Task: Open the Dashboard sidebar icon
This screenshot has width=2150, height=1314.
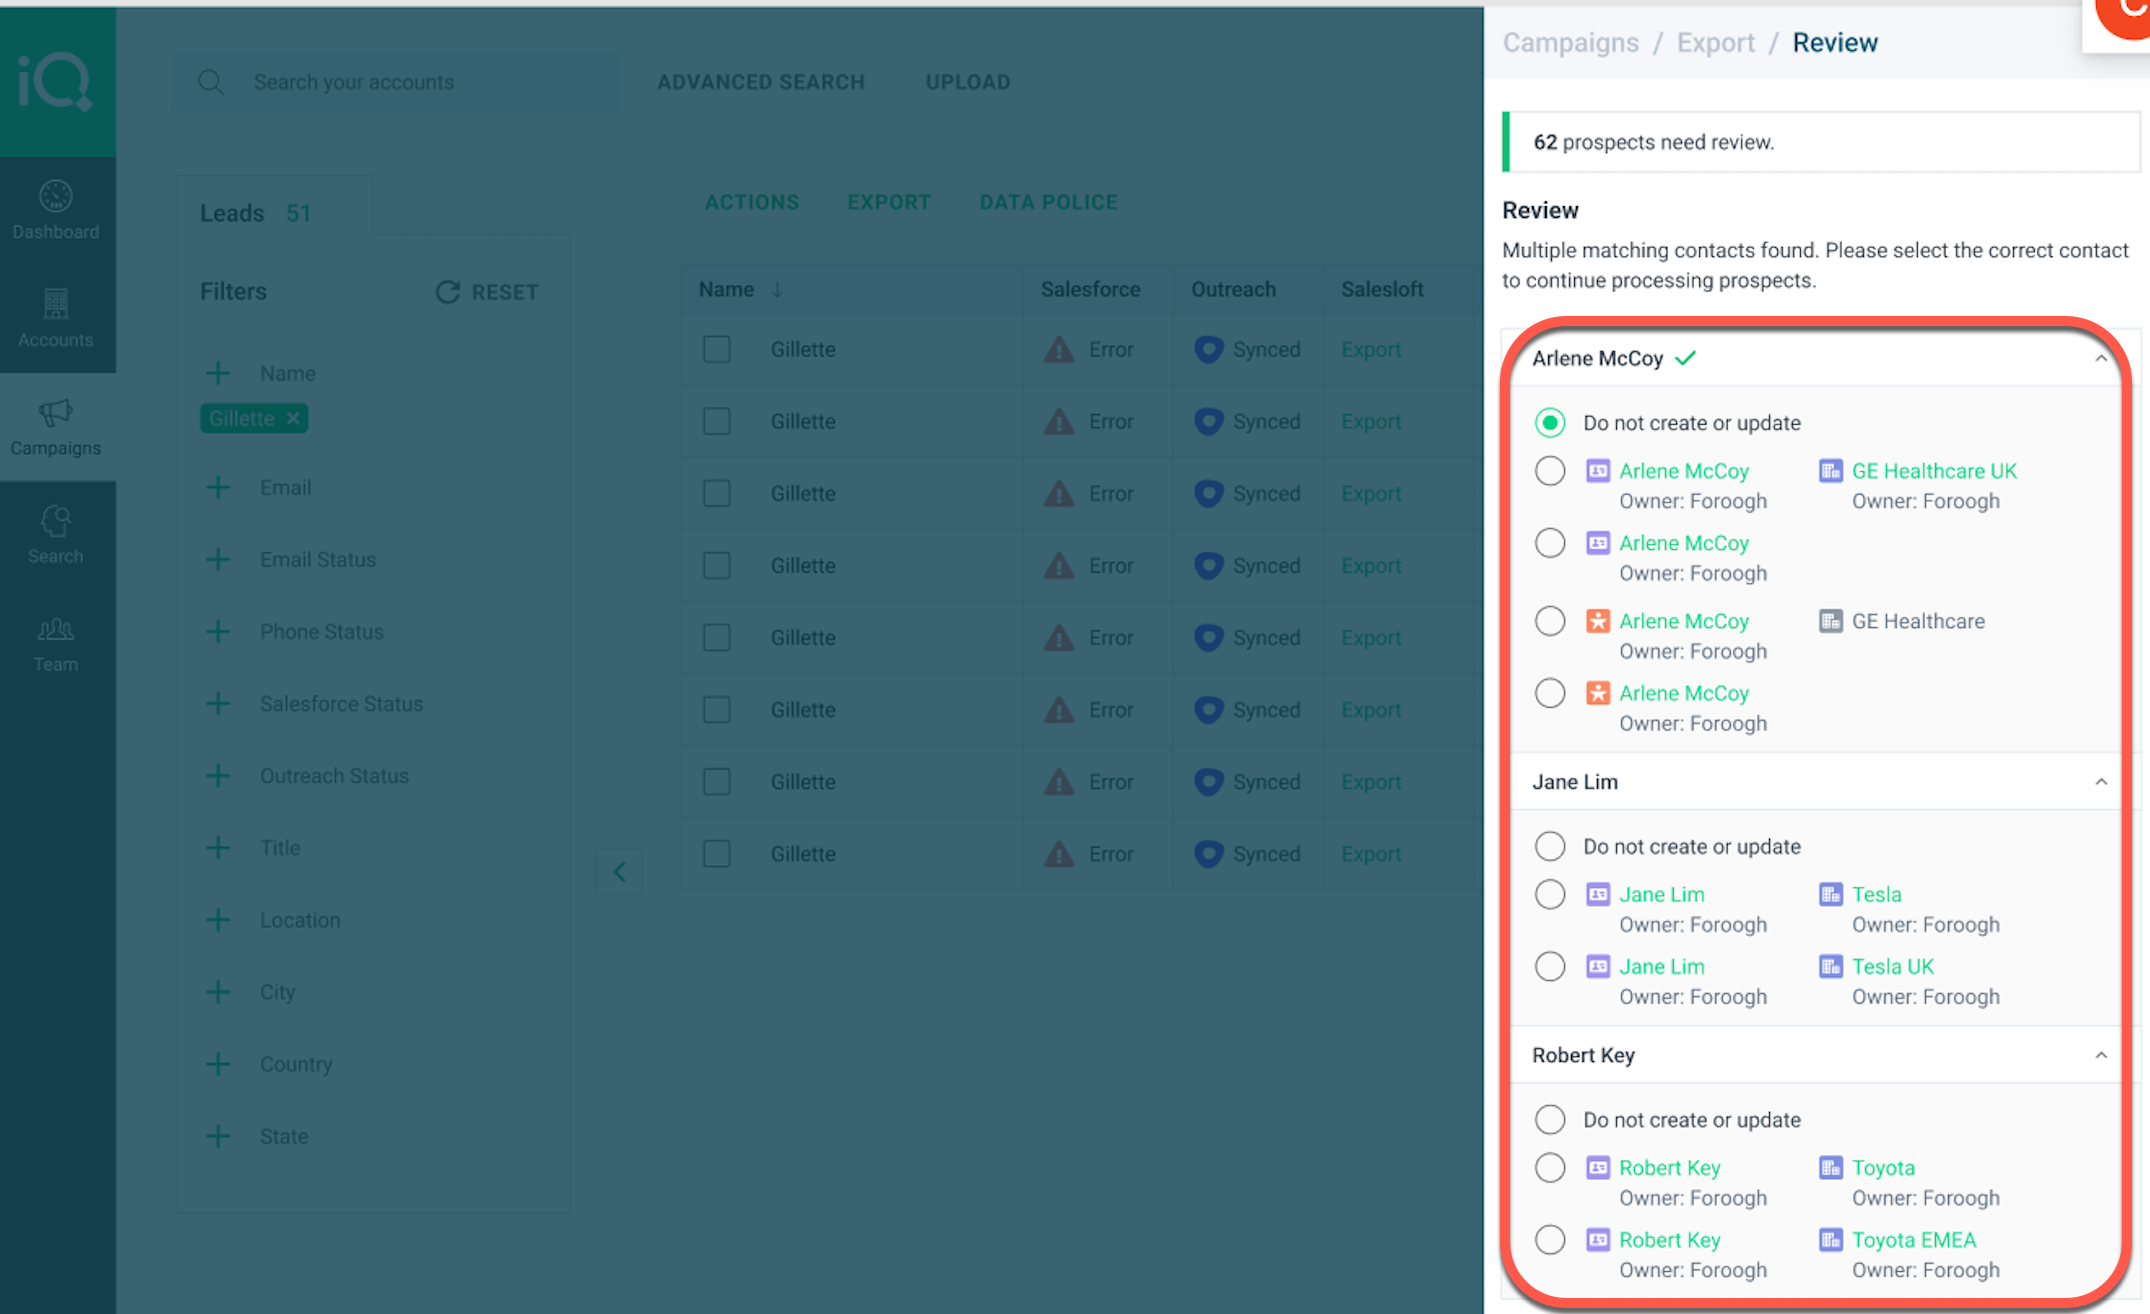Action: [56, 196]
